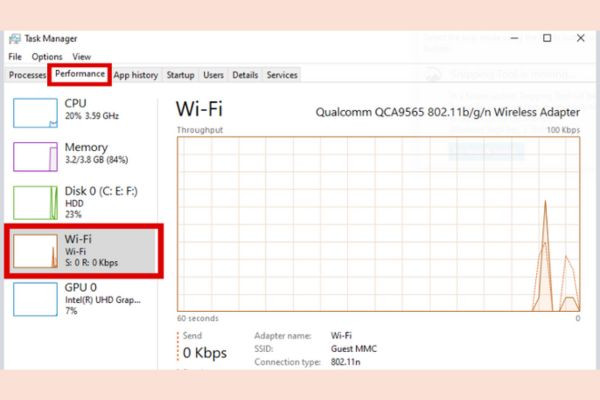Select Disk 0 (C: E: F:) entry
The height and width of the screenshot is (400, 600).
pyautogui.click(x=82, y=203)
